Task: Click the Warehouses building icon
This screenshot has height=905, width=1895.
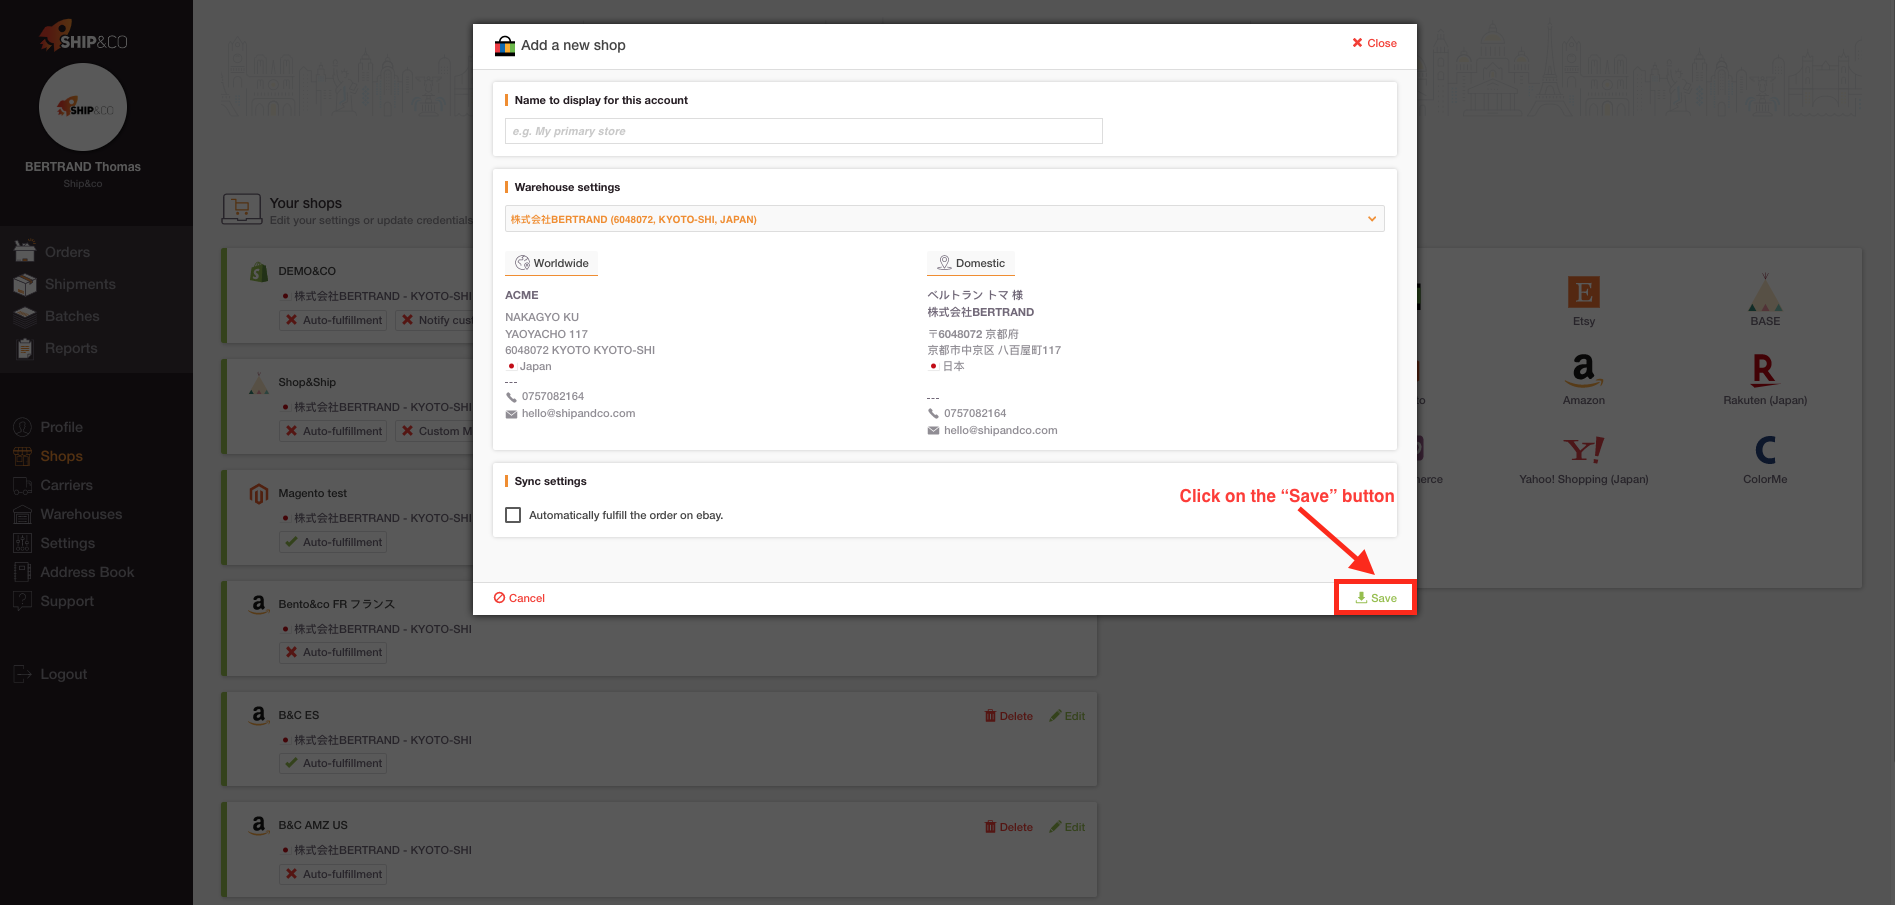Action: (x=22, y=514)
